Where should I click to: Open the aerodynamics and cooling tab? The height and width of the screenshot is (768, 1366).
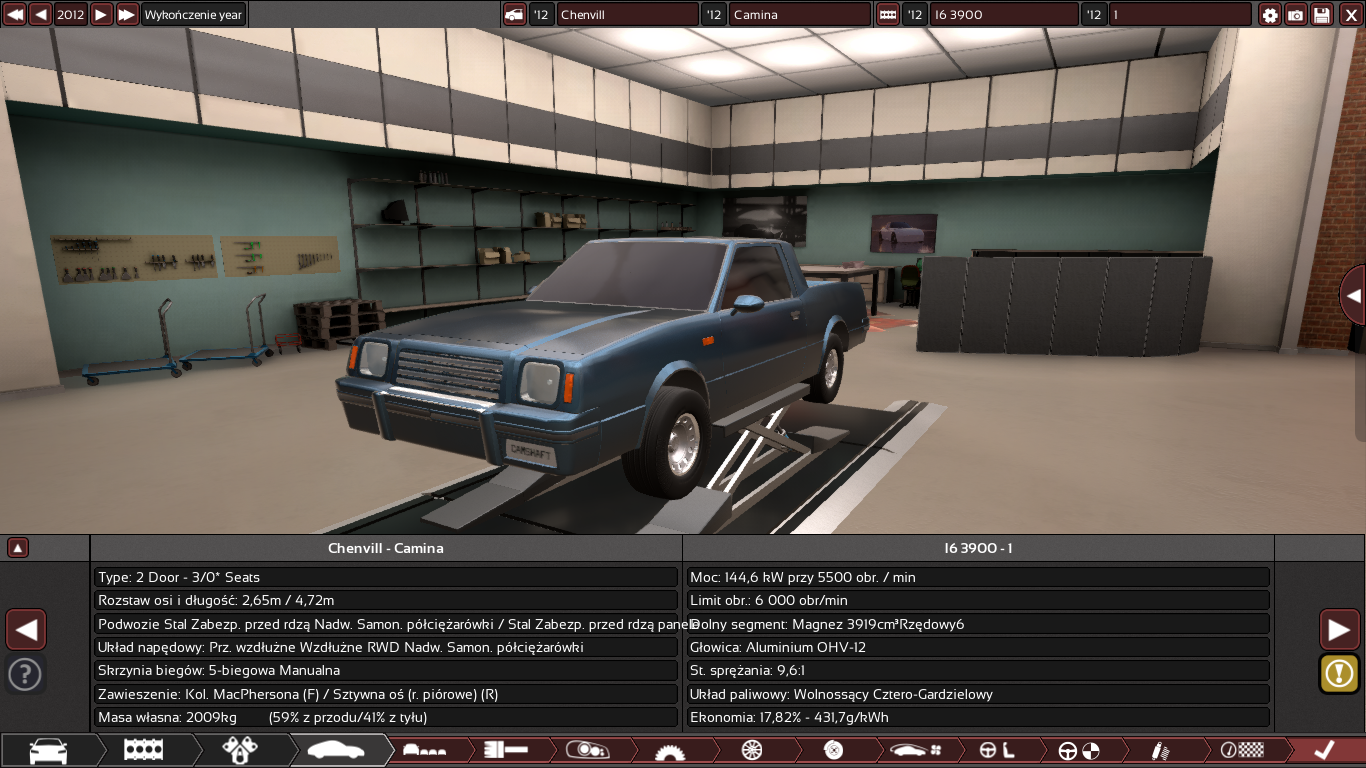coord(915,750)
